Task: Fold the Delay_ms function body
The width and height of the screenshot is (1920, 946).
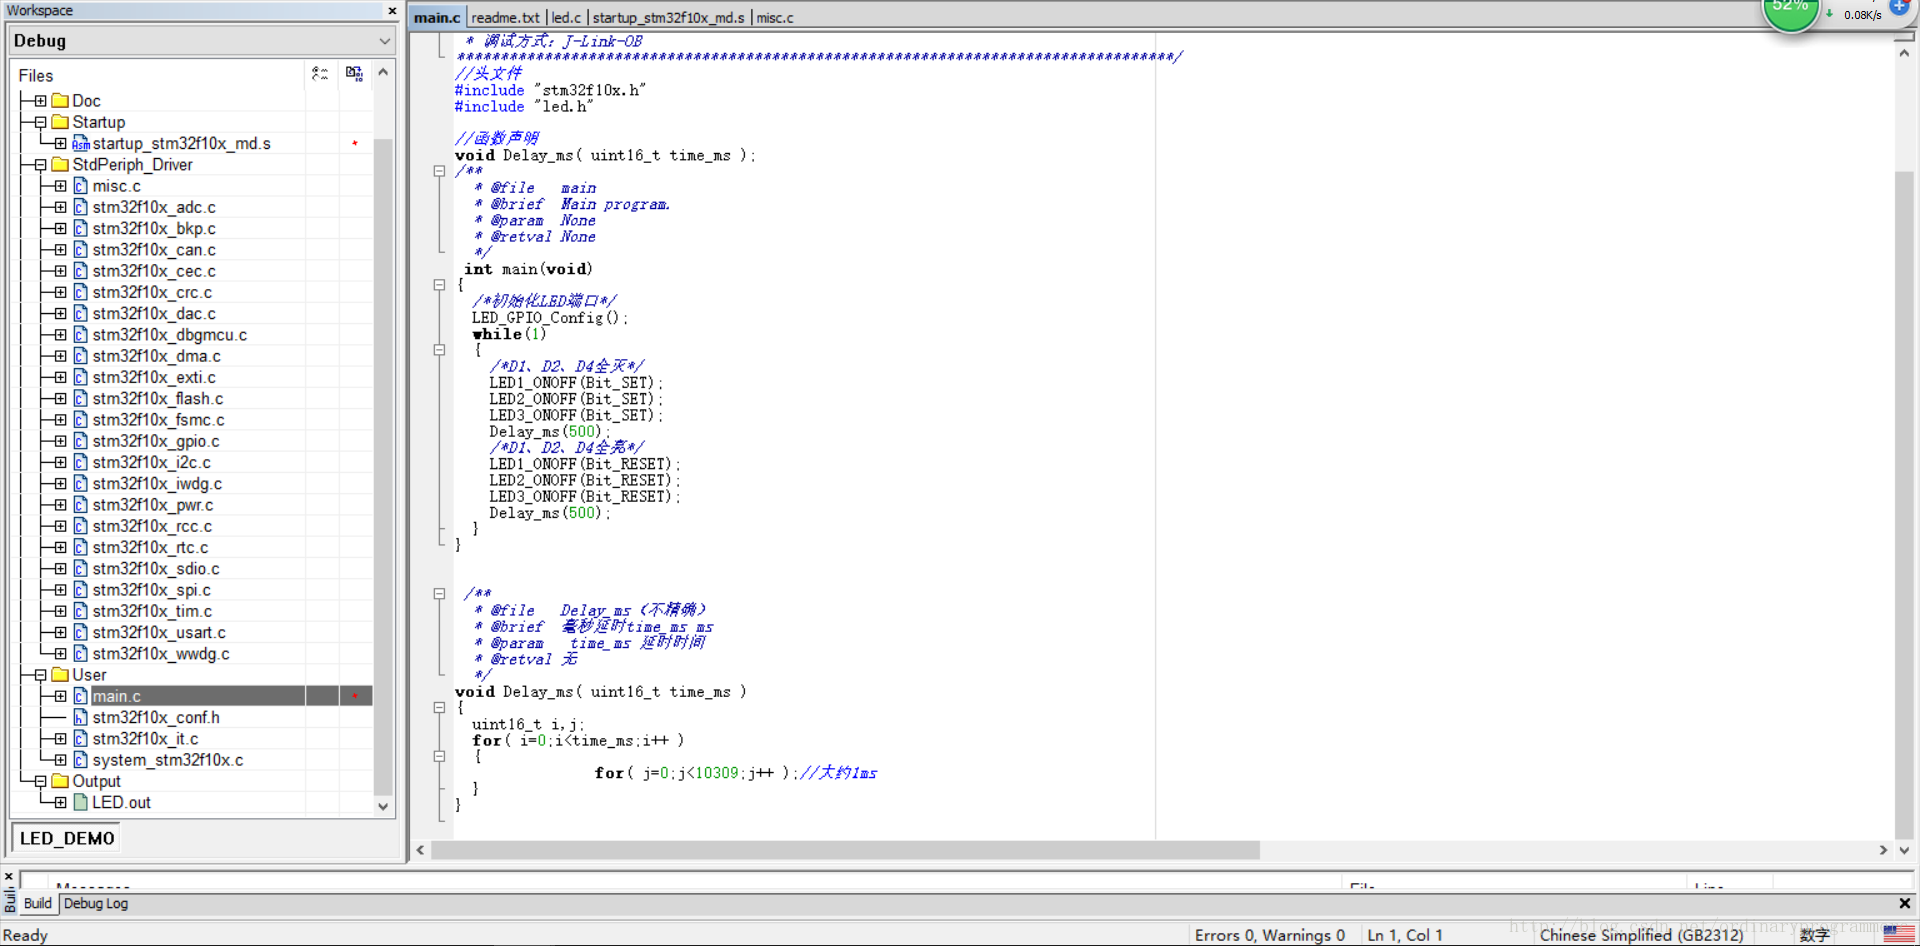Action: (439, 708)
